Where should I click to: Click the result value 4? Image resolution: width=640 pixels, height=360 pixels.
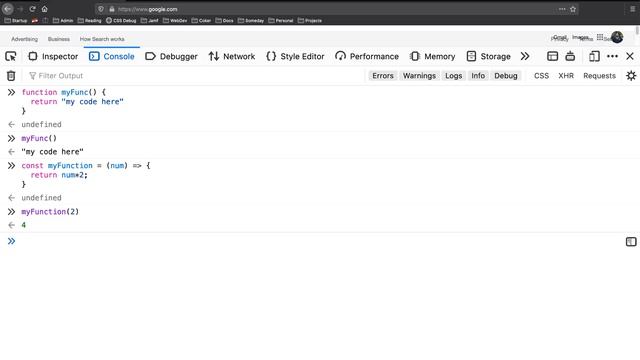(24, 225)
